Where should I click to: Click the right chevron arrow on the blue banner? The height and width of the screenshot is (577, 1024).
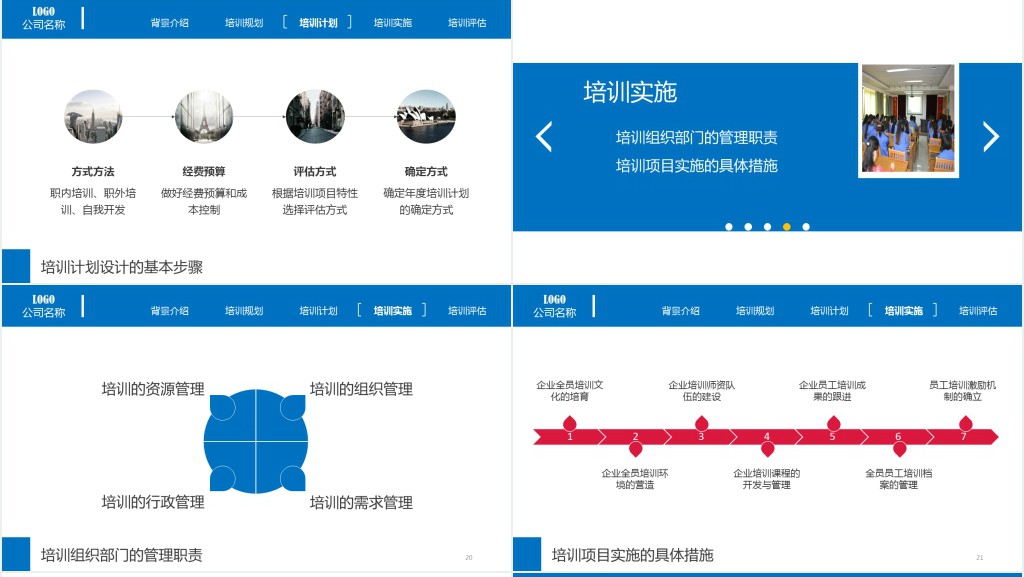click(x=990, y=136)
